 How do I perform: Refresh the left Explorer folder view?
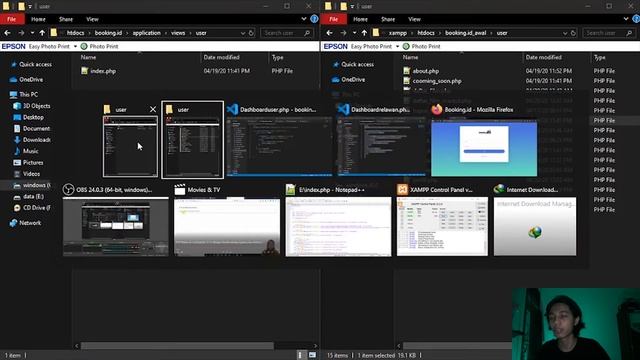pyautogui.click(x=251, y=33)
